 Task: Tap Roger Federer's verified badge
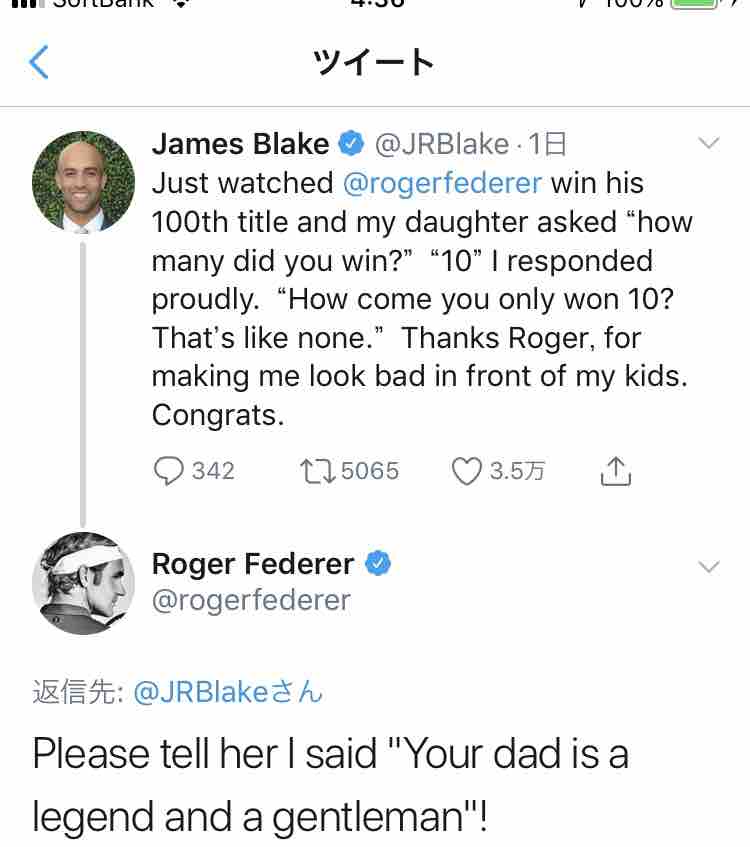pyautogui.click(x=376, y=564)
